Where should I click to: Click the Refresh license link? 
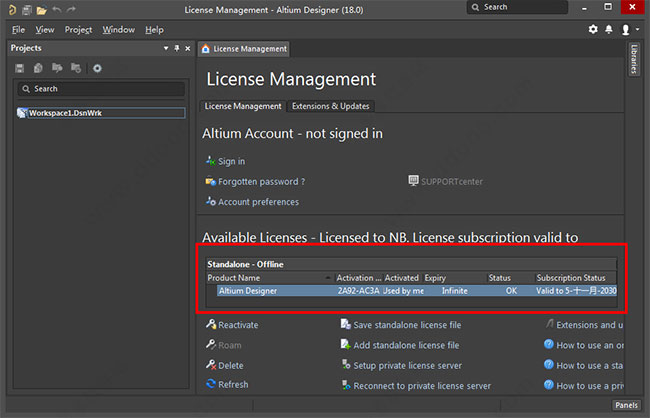(233, 384)
